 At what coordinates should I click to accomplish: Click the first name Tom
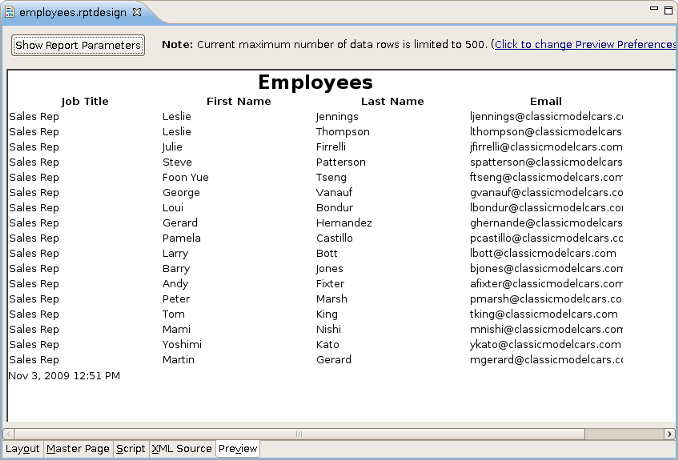(x=173, y=314)
